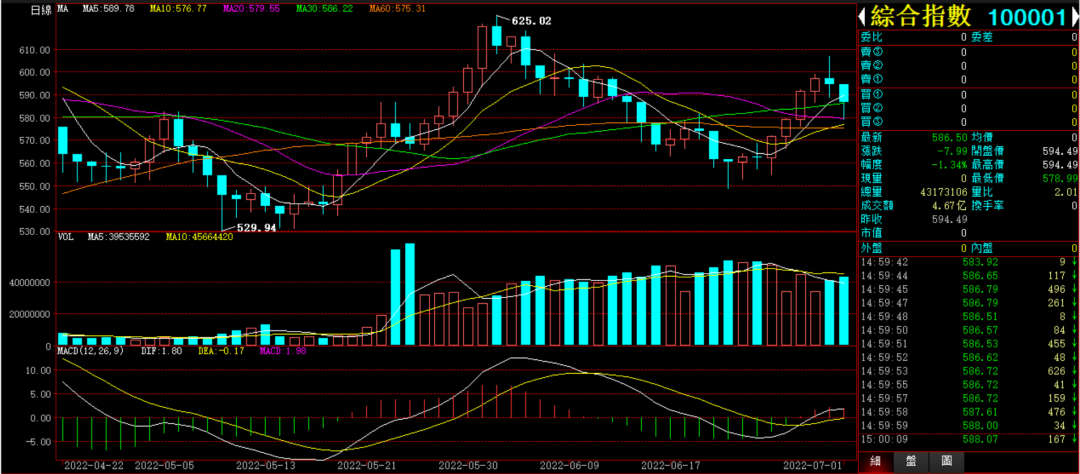
Task: Click the volume MA5:39535592 label
Action: pyautogui.click(x=118, y=237)
